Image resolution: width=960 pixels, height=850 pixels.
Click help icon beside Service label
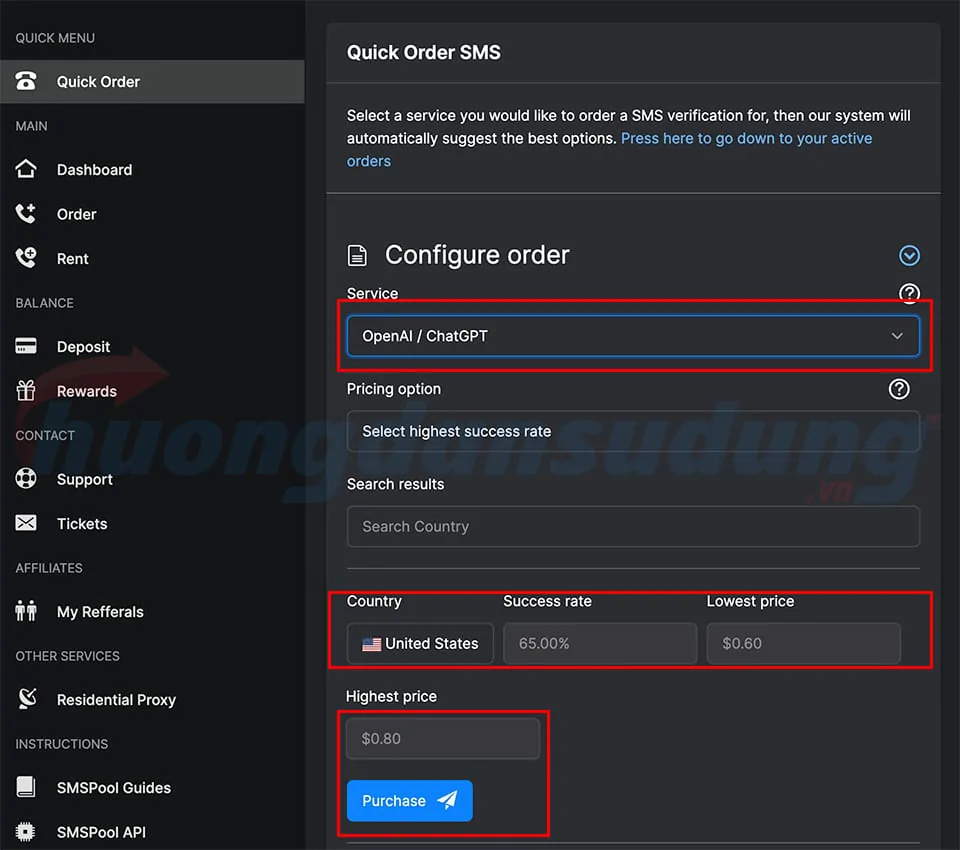pyautogui.click(x=908, y=293)
